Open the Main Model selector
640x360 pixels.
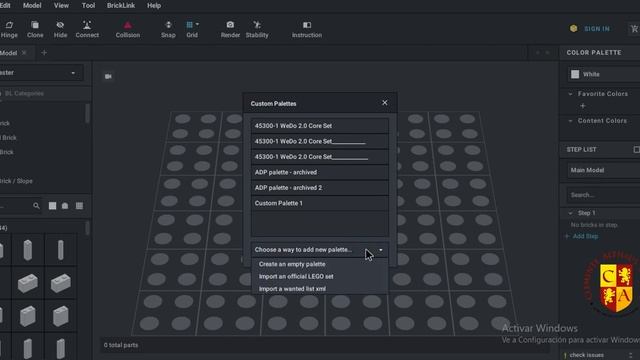[604, 170]
